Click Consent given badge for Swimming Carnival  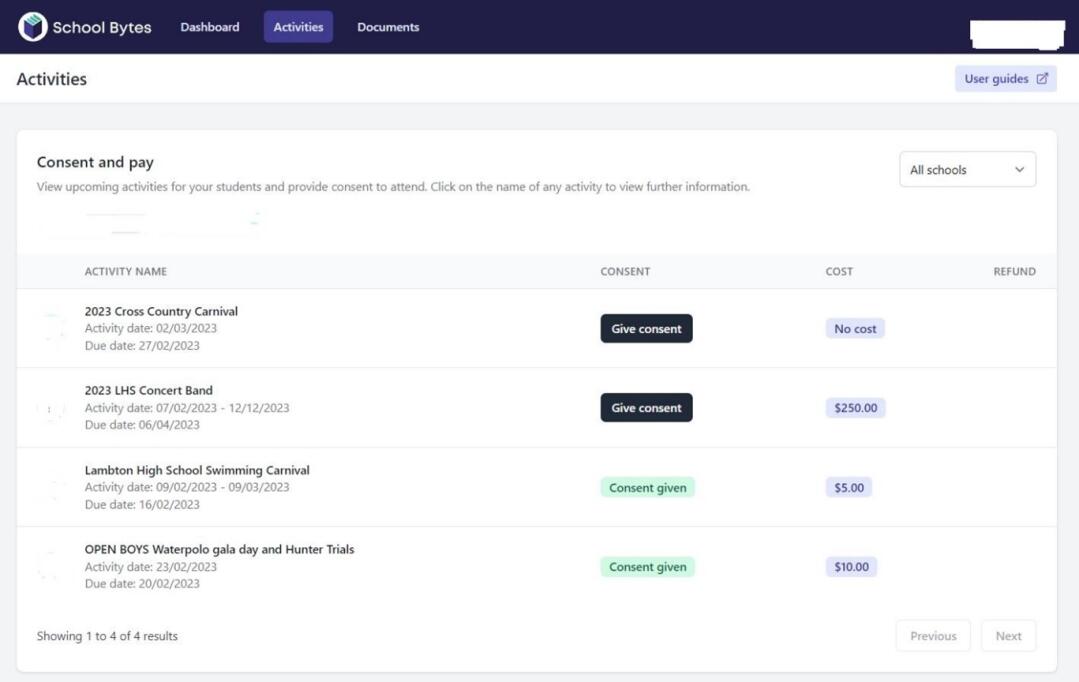pos(647,488)
